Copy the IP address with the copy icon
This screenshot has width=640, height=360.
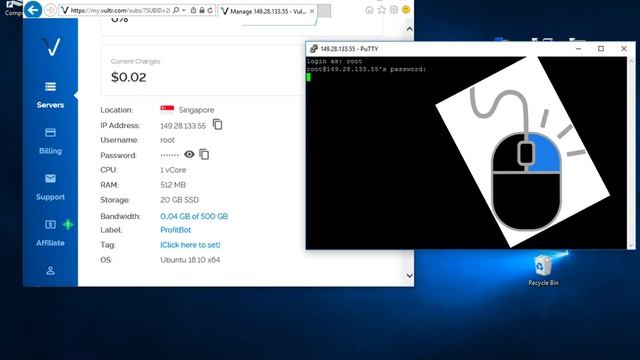(x=218, y=124)
